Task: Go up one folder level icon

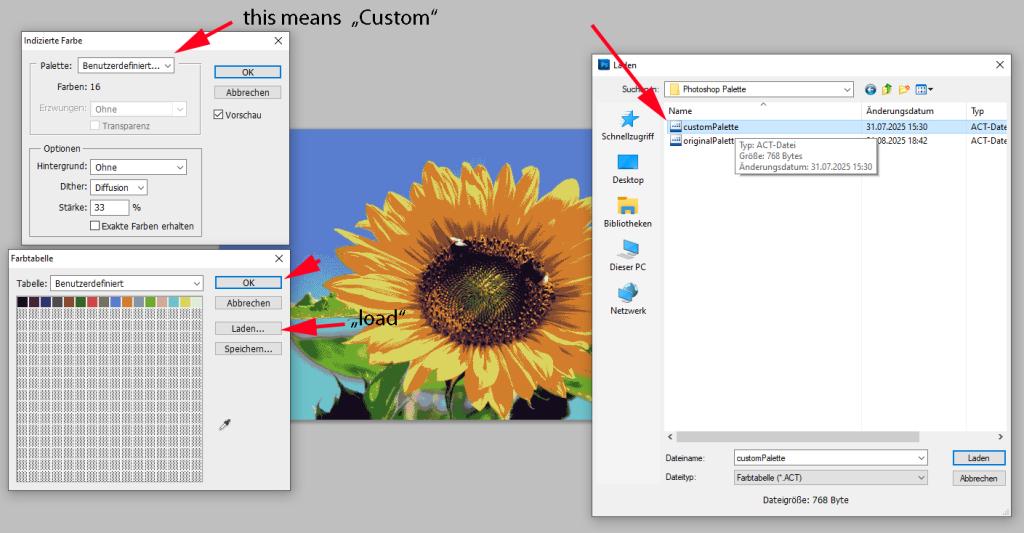Action: (886, 89)
